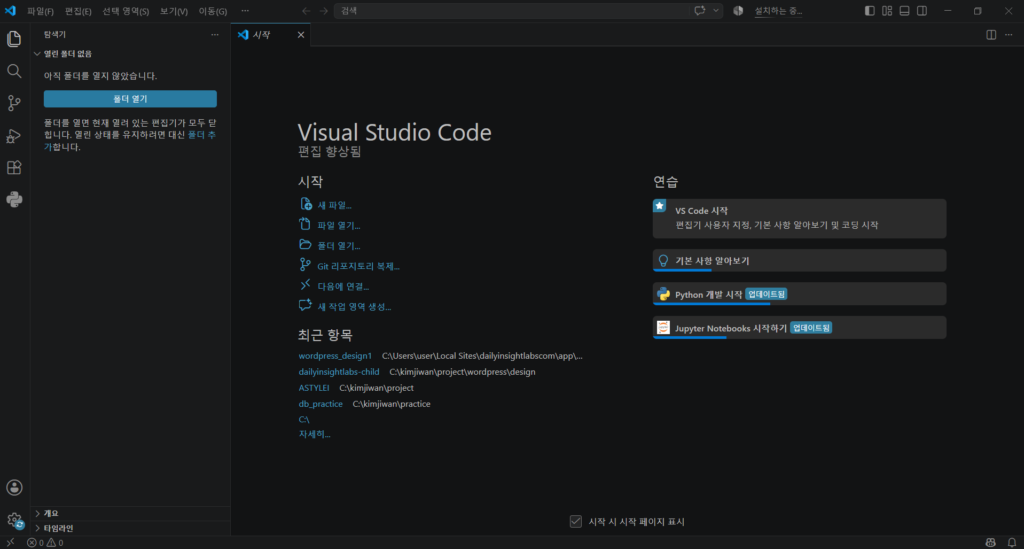This screenshot has width=1024, height=549.
Task: Open the 보기(V) menu
Action: click(x=174, y=11)
